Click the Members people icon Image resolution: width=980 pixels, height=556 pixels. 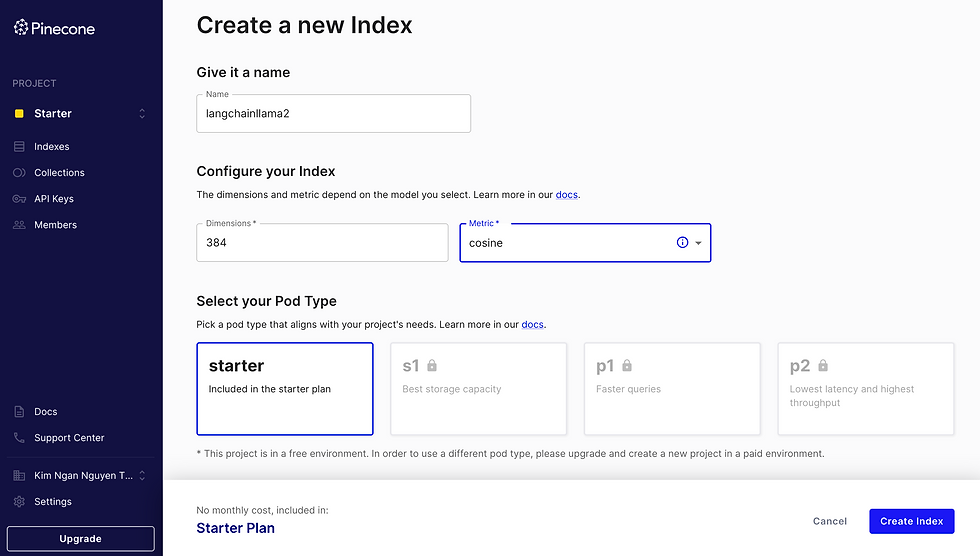(x=19, y=225)
